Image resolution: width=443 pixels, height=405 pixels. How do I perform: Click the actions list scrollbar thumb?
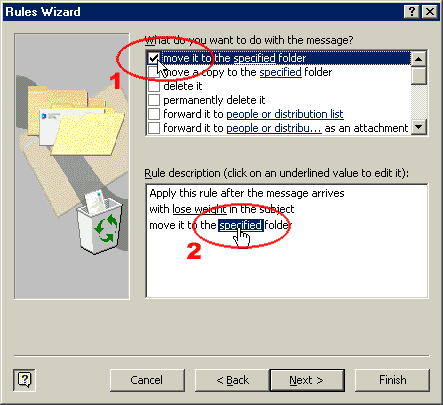(419, 75)
